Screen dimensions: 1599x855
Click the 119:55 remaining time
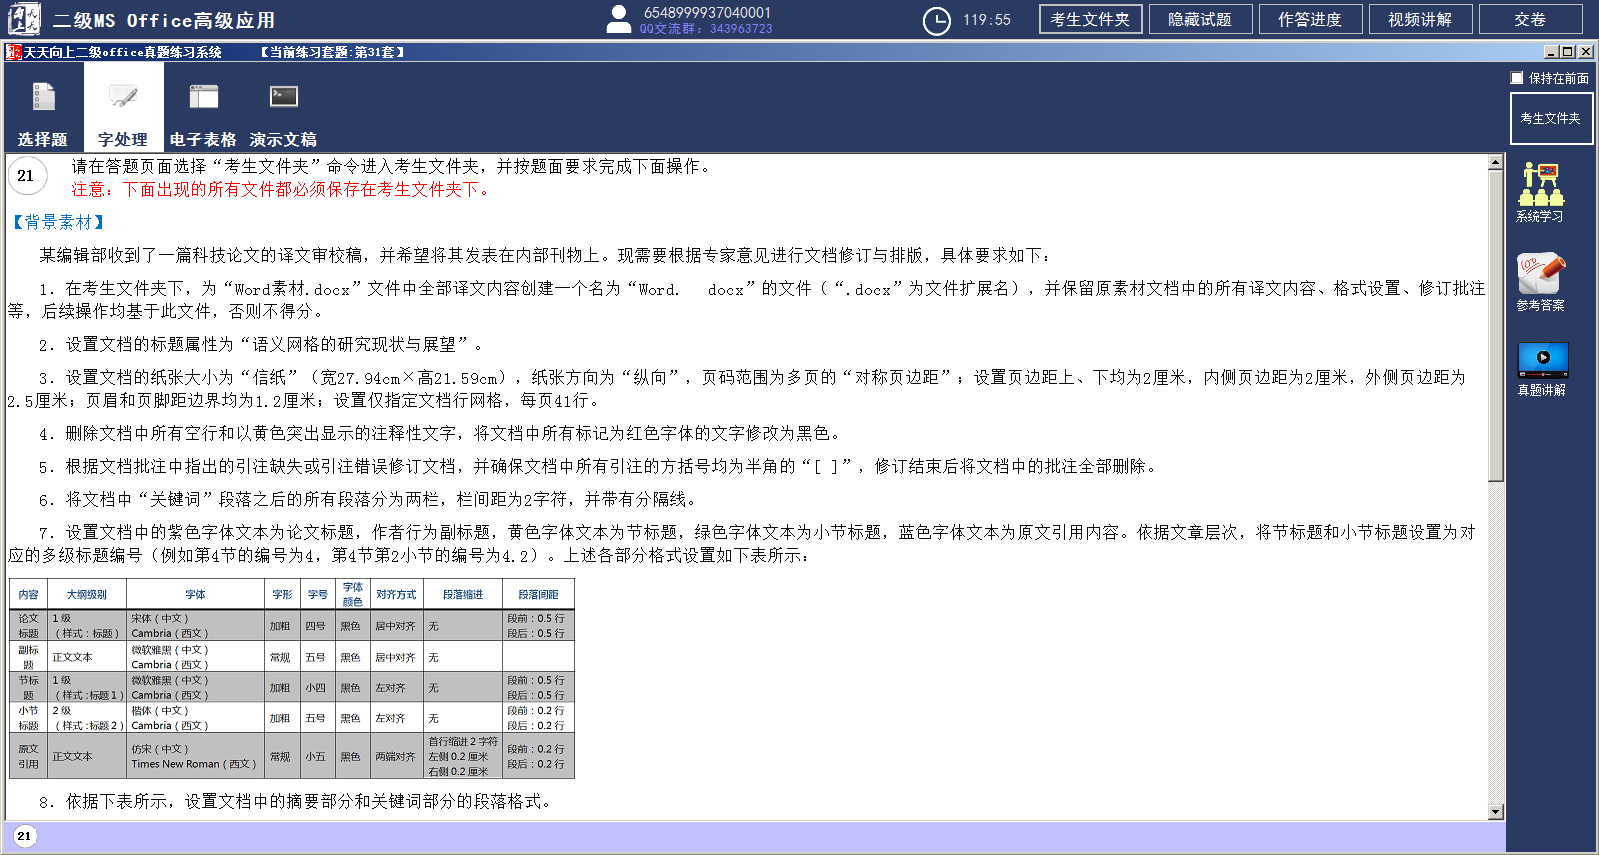coord(987,20)
